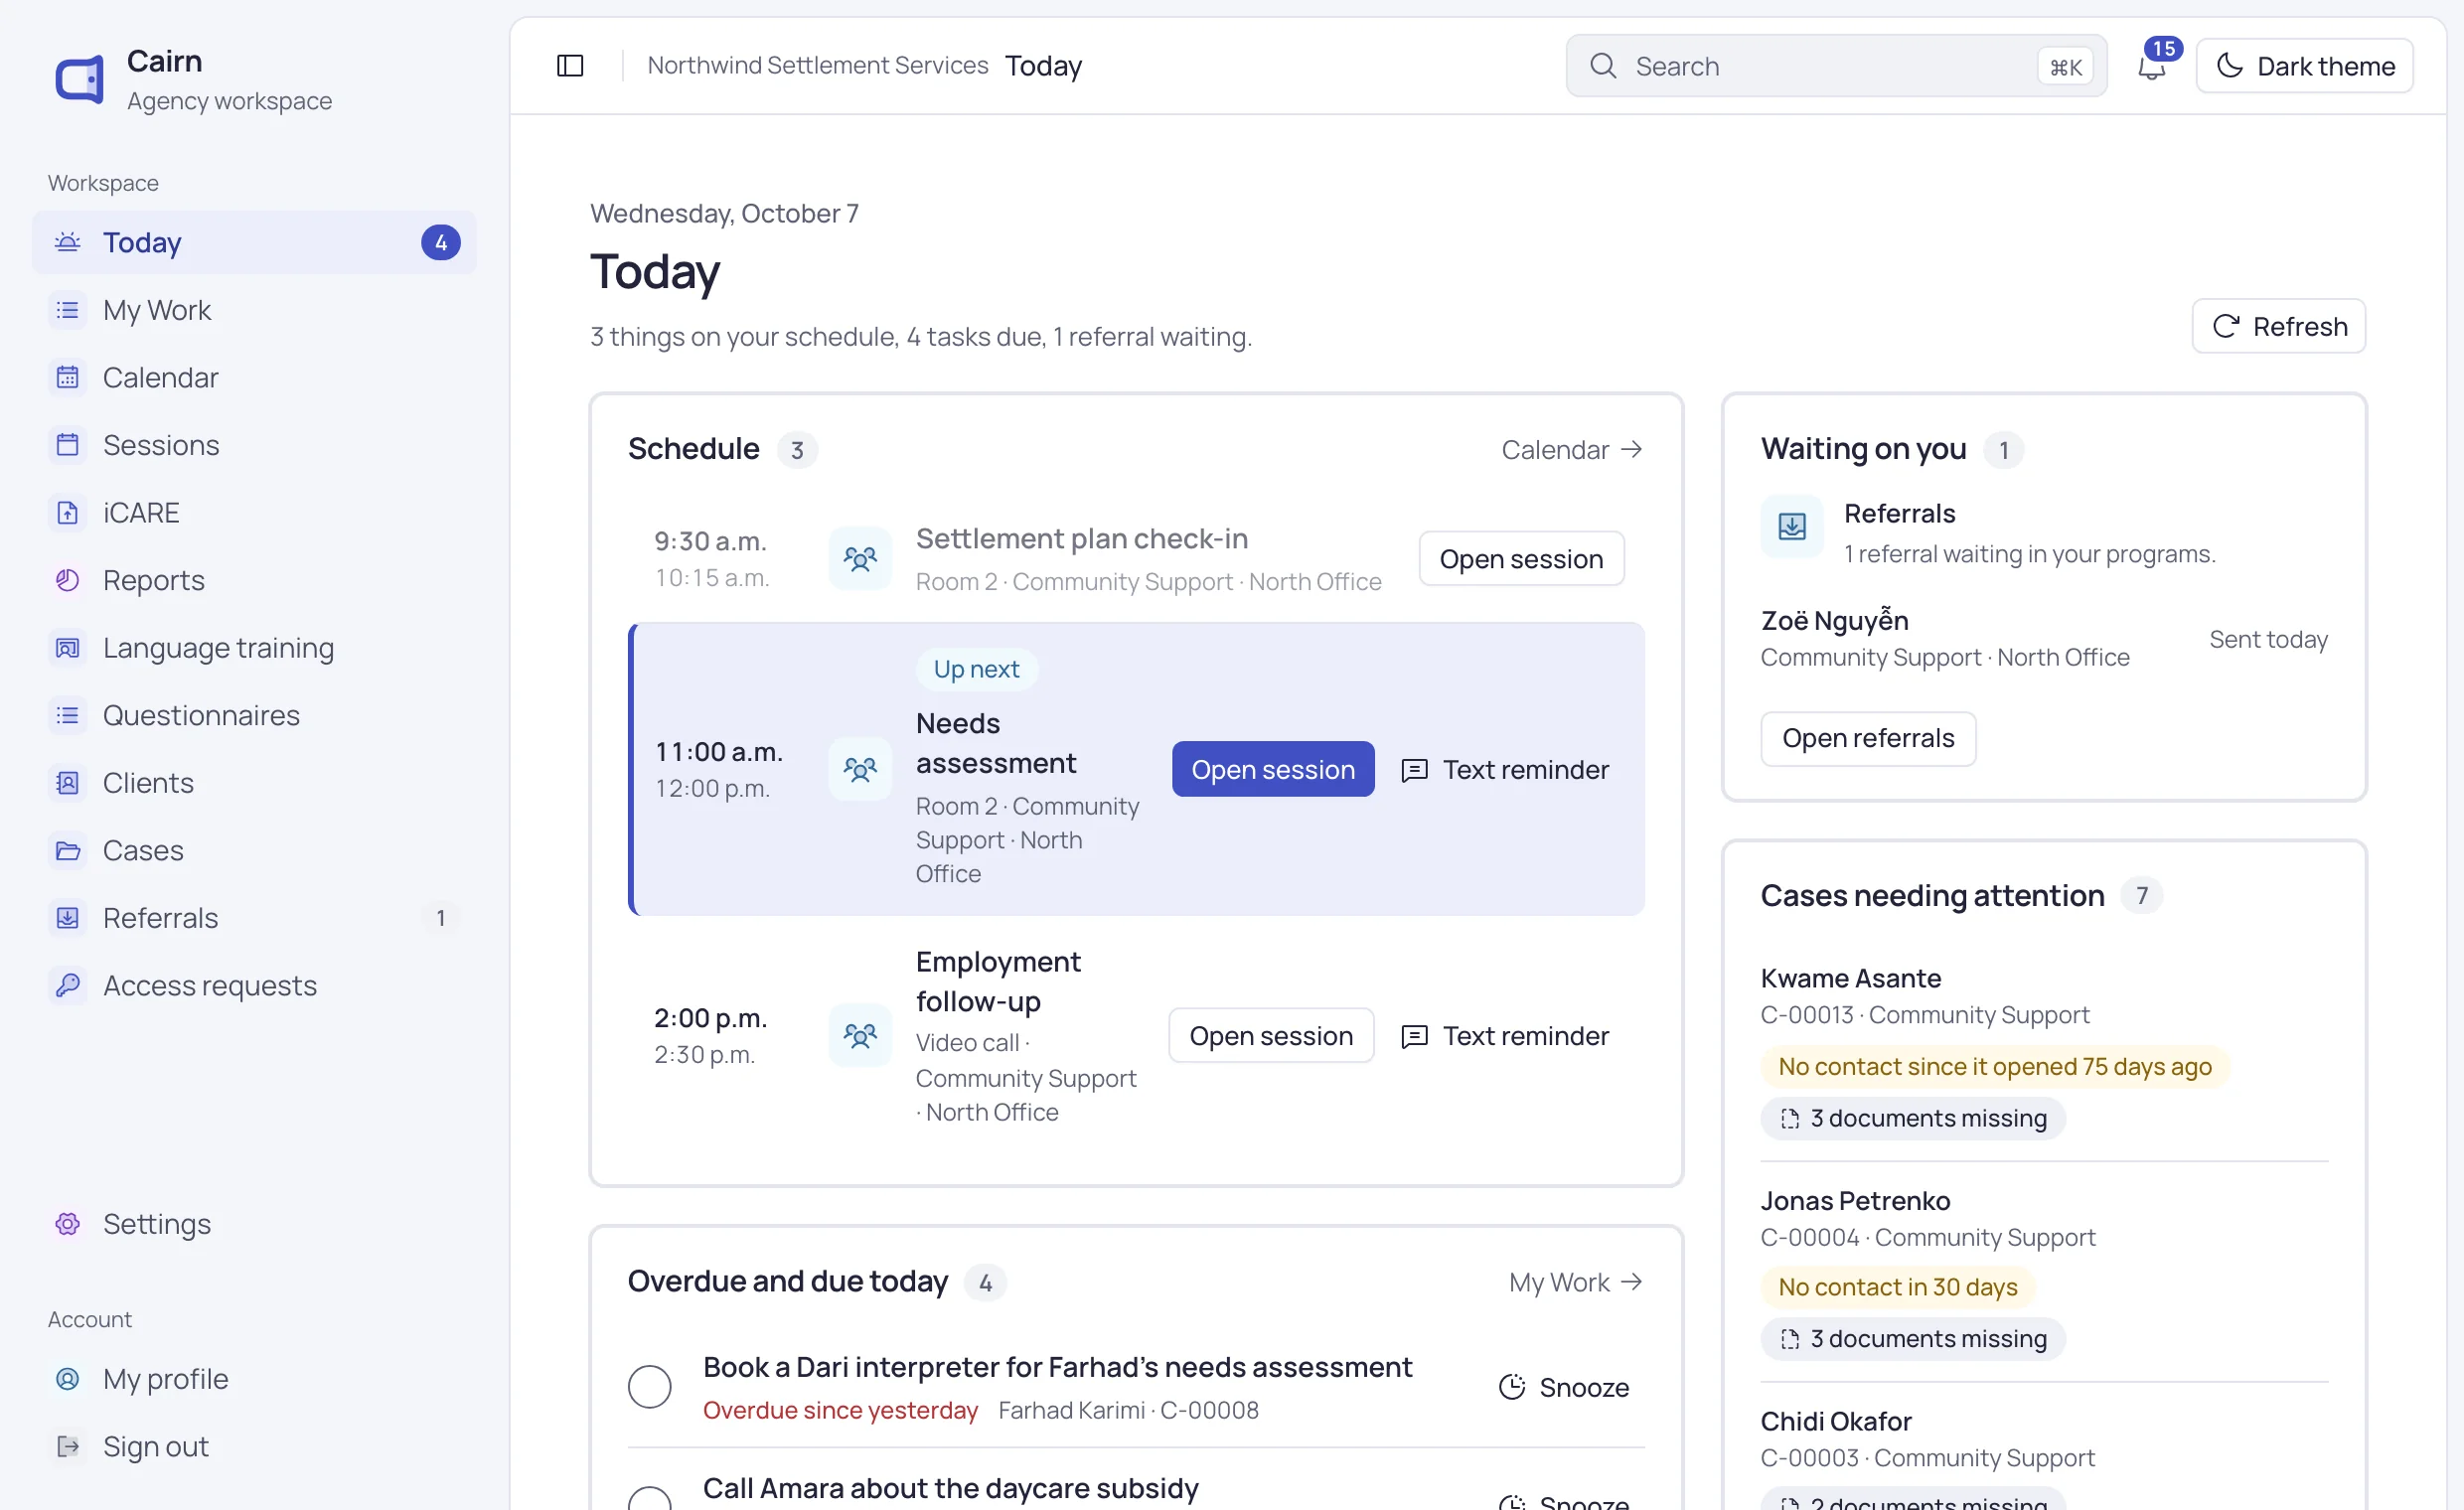This screenshot has height=1510, width=2464.
Task: Open the 9:30 a.m. check-in session
Action: 1521,559
